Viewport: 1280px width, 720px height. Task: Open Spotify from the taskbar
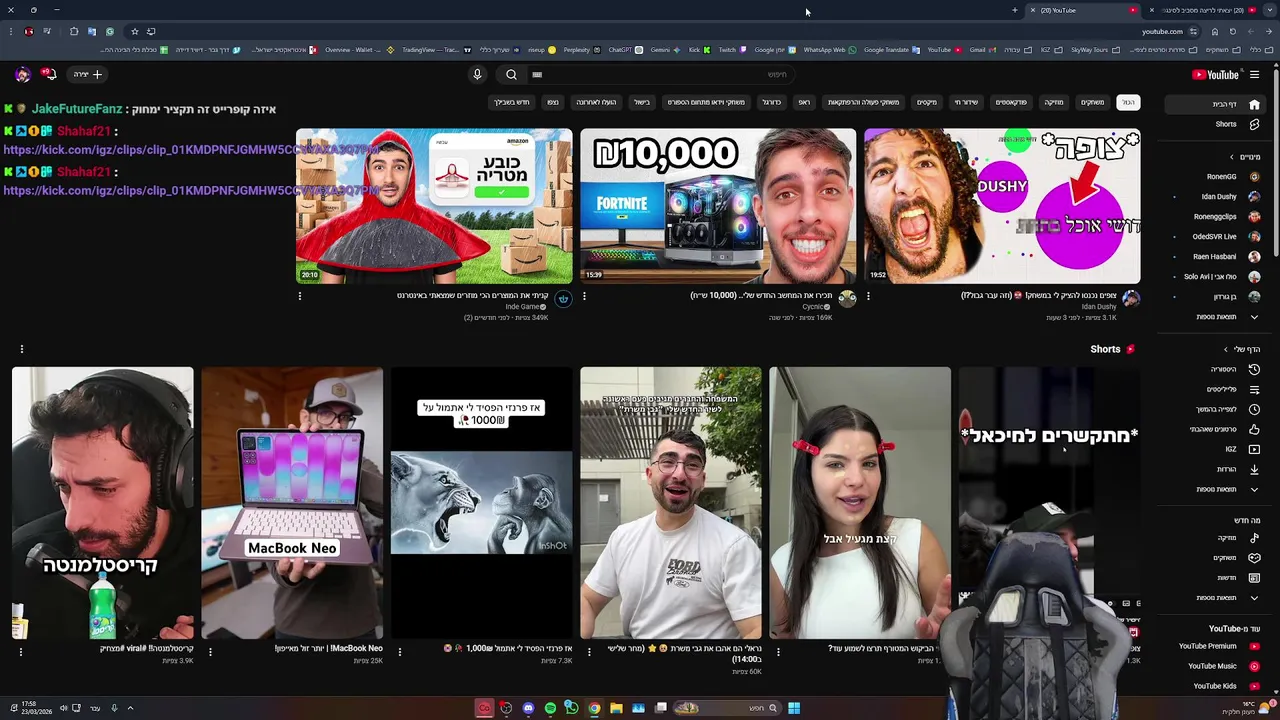[x=550, y=708]
